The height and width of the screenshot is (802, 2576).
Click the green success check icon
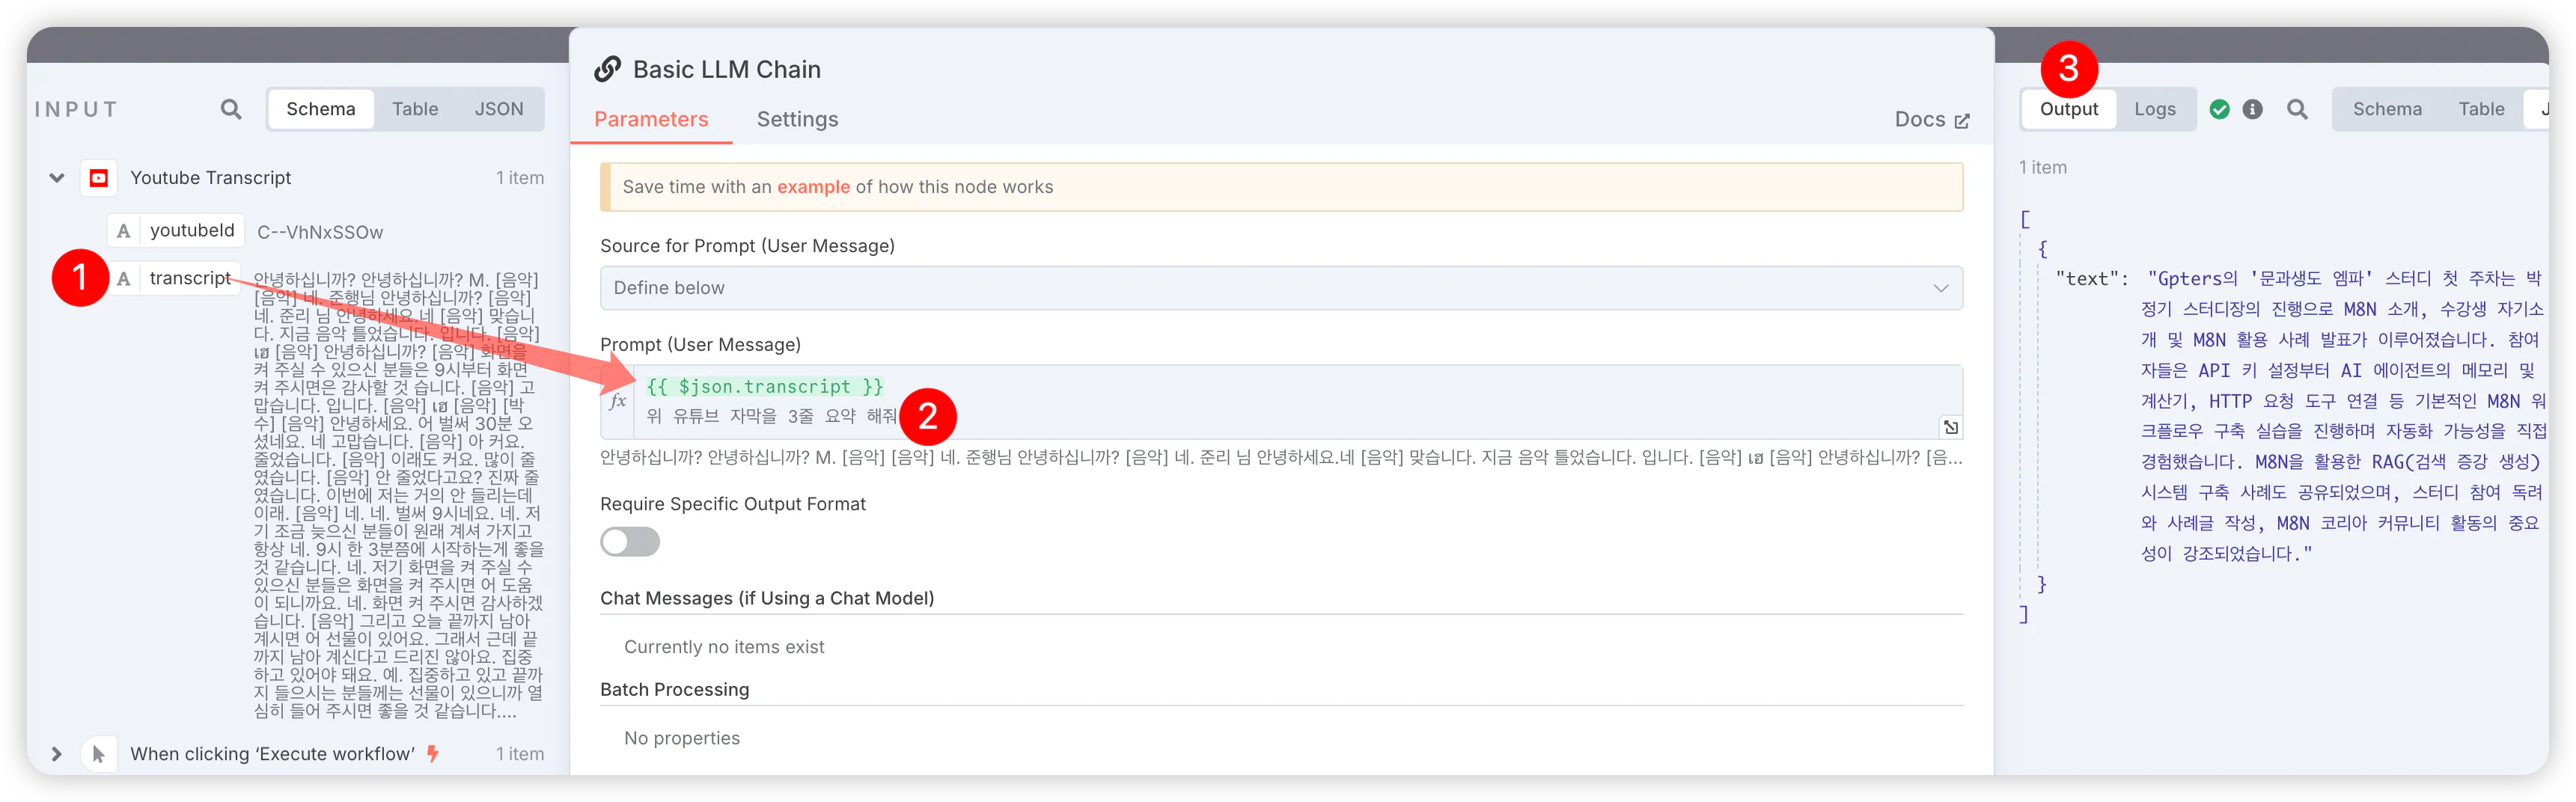point(2220,109)
